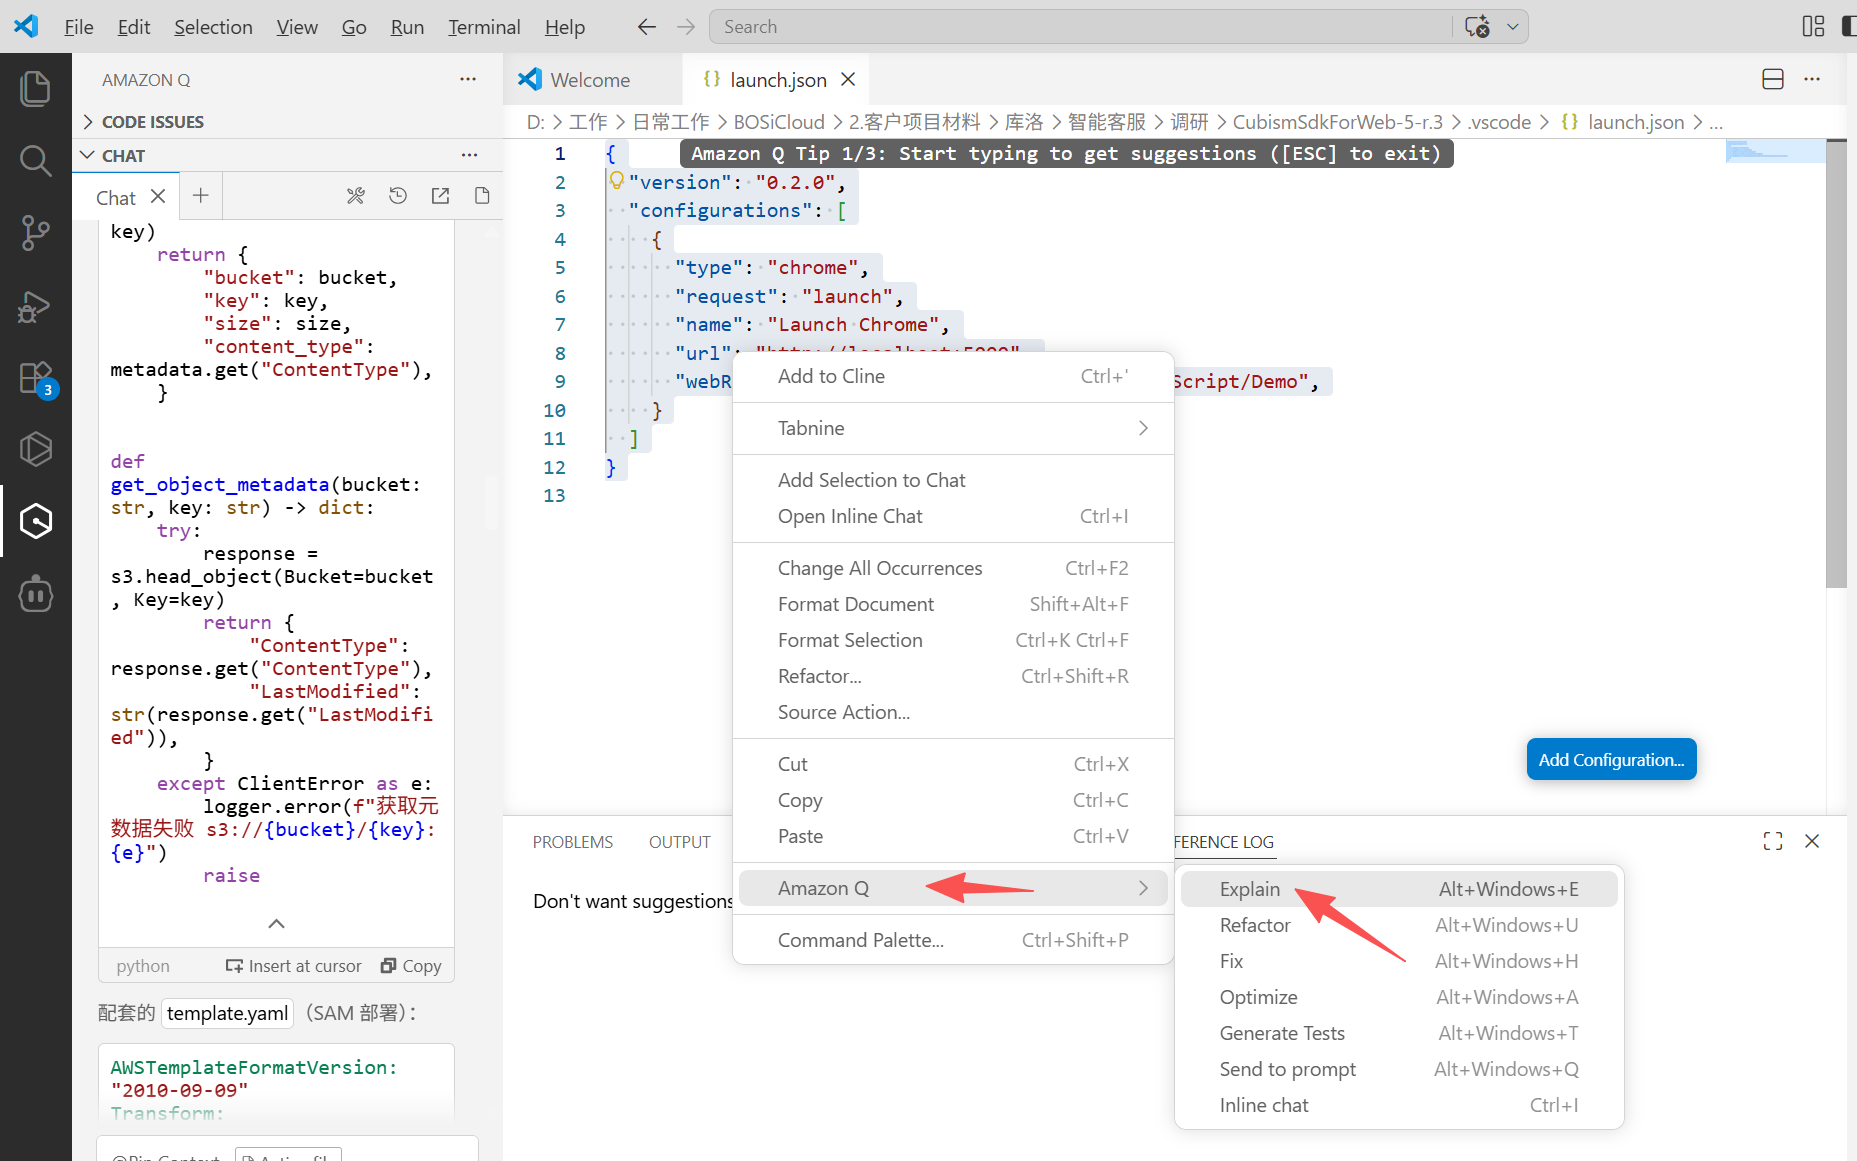Click Insert at cursor under code block
Screen dimensions: 1857x1161
pyautogui.click(x=294, y=966)
